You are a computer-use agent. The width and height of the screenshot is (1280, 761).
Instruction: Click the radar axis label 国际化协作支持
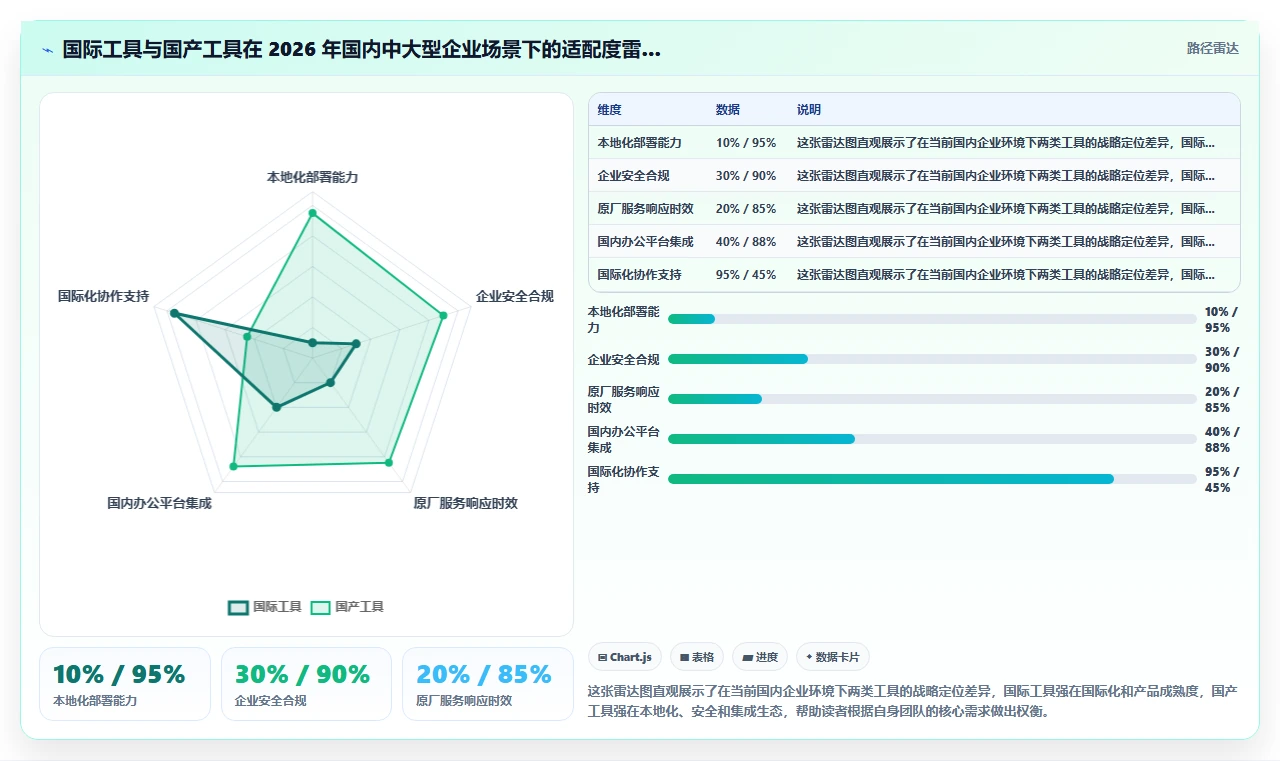tap(103, 296)
